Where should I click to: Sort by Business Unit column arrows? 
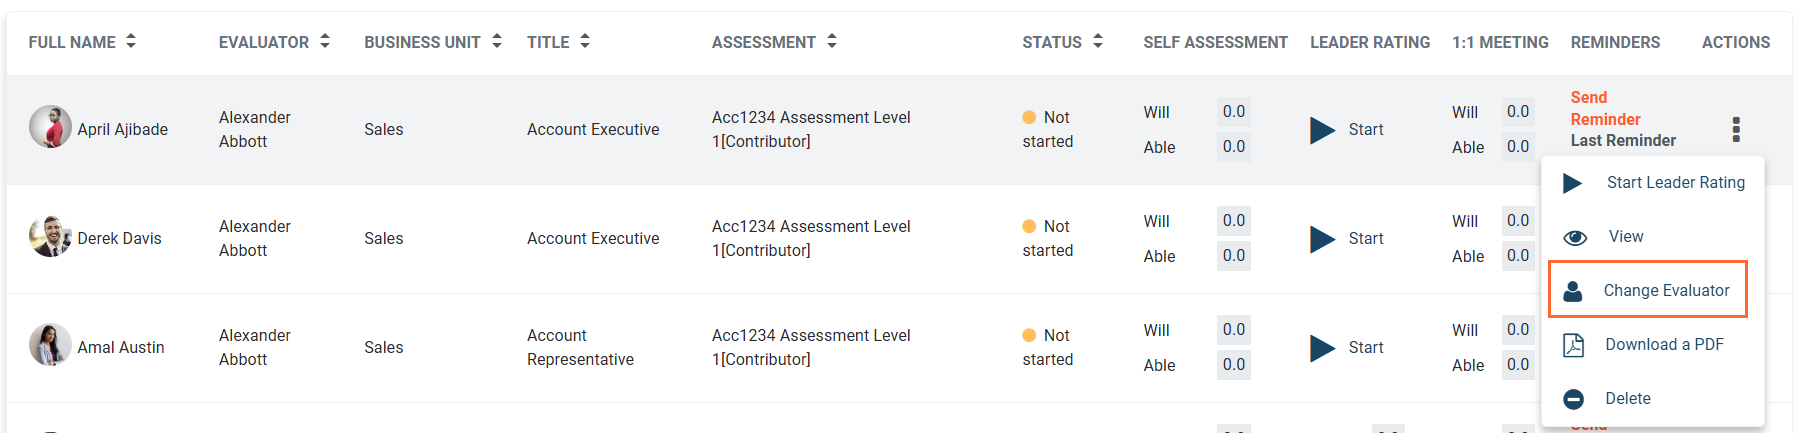497,41
